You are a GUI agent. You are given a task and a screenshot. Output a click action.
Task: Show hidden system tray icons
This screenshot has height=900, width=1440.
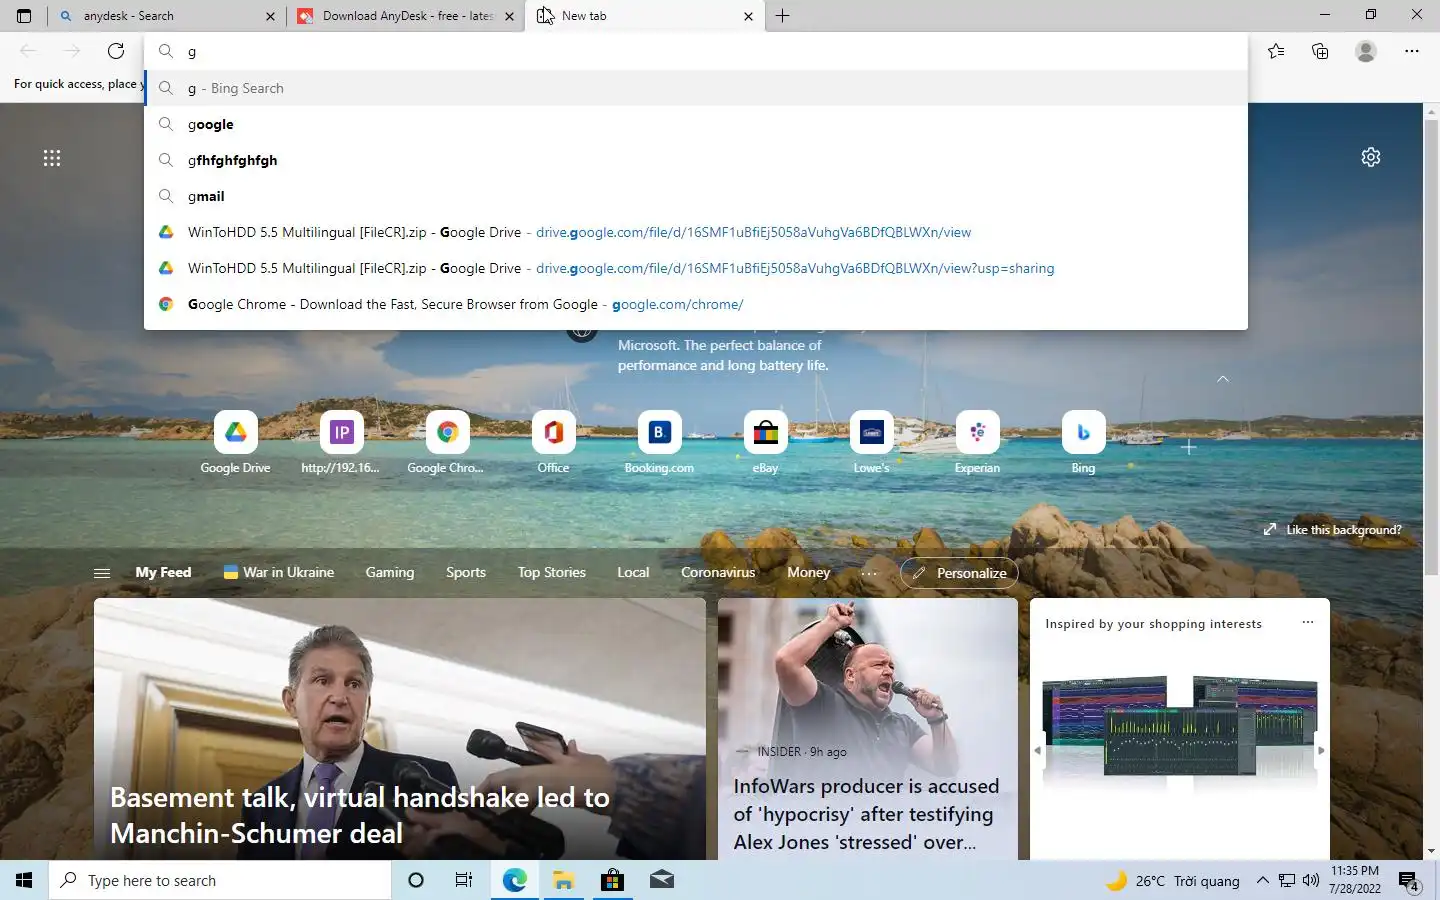point(1262,881)
